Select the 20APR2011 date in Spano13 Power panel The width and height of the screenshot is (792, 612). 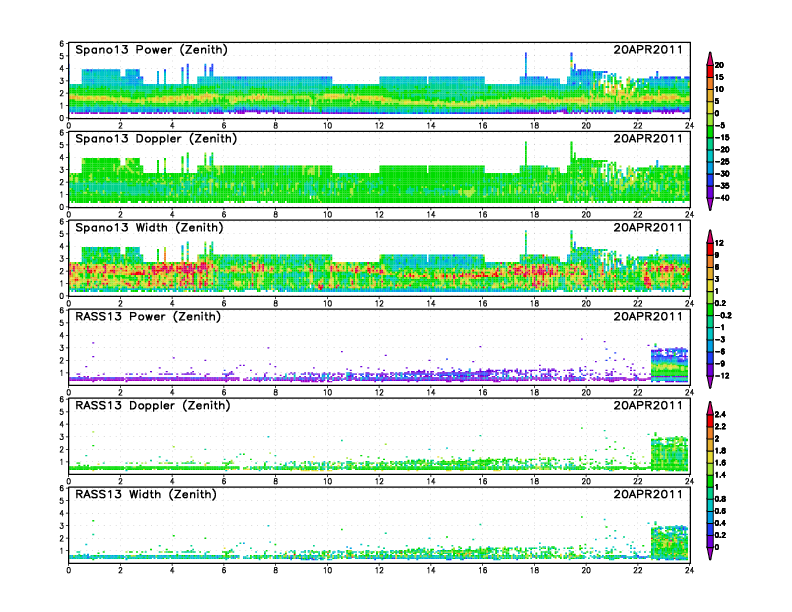[x=648, y=49]
